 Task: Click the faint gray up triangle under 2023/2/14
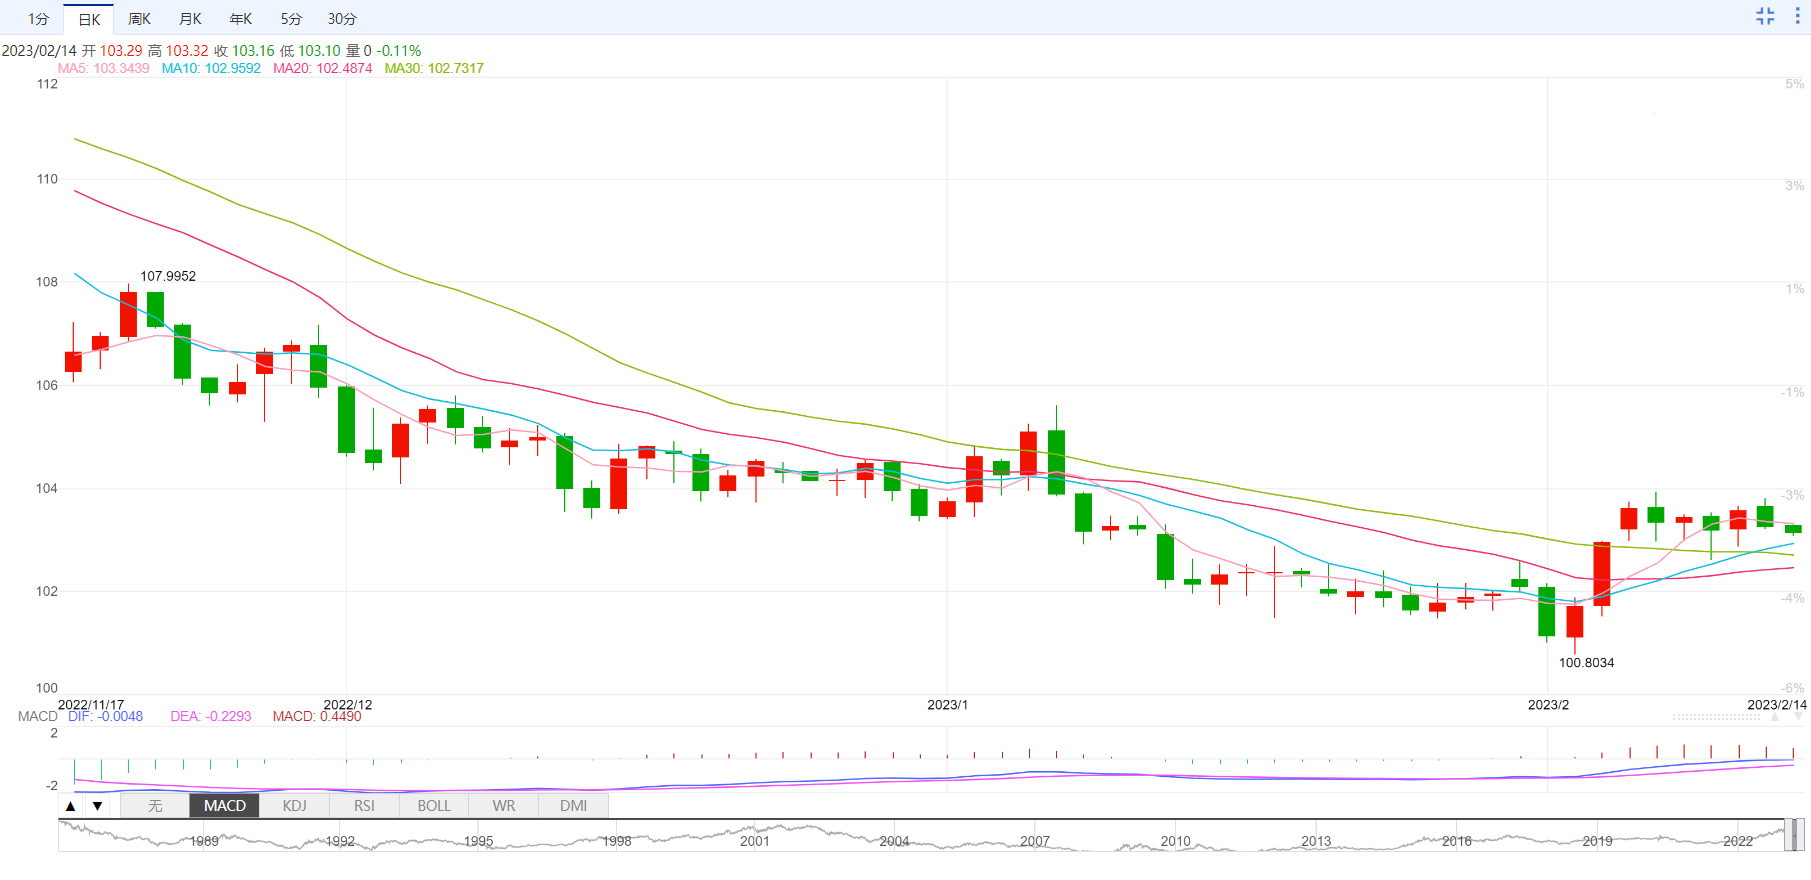coord(1775,717)
